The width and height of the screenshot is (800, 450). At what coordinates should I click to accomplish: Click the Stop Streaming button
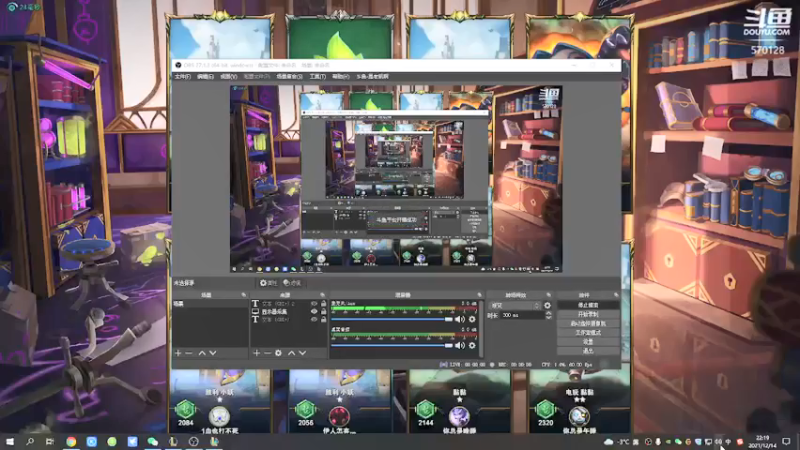tap(588, 305)
